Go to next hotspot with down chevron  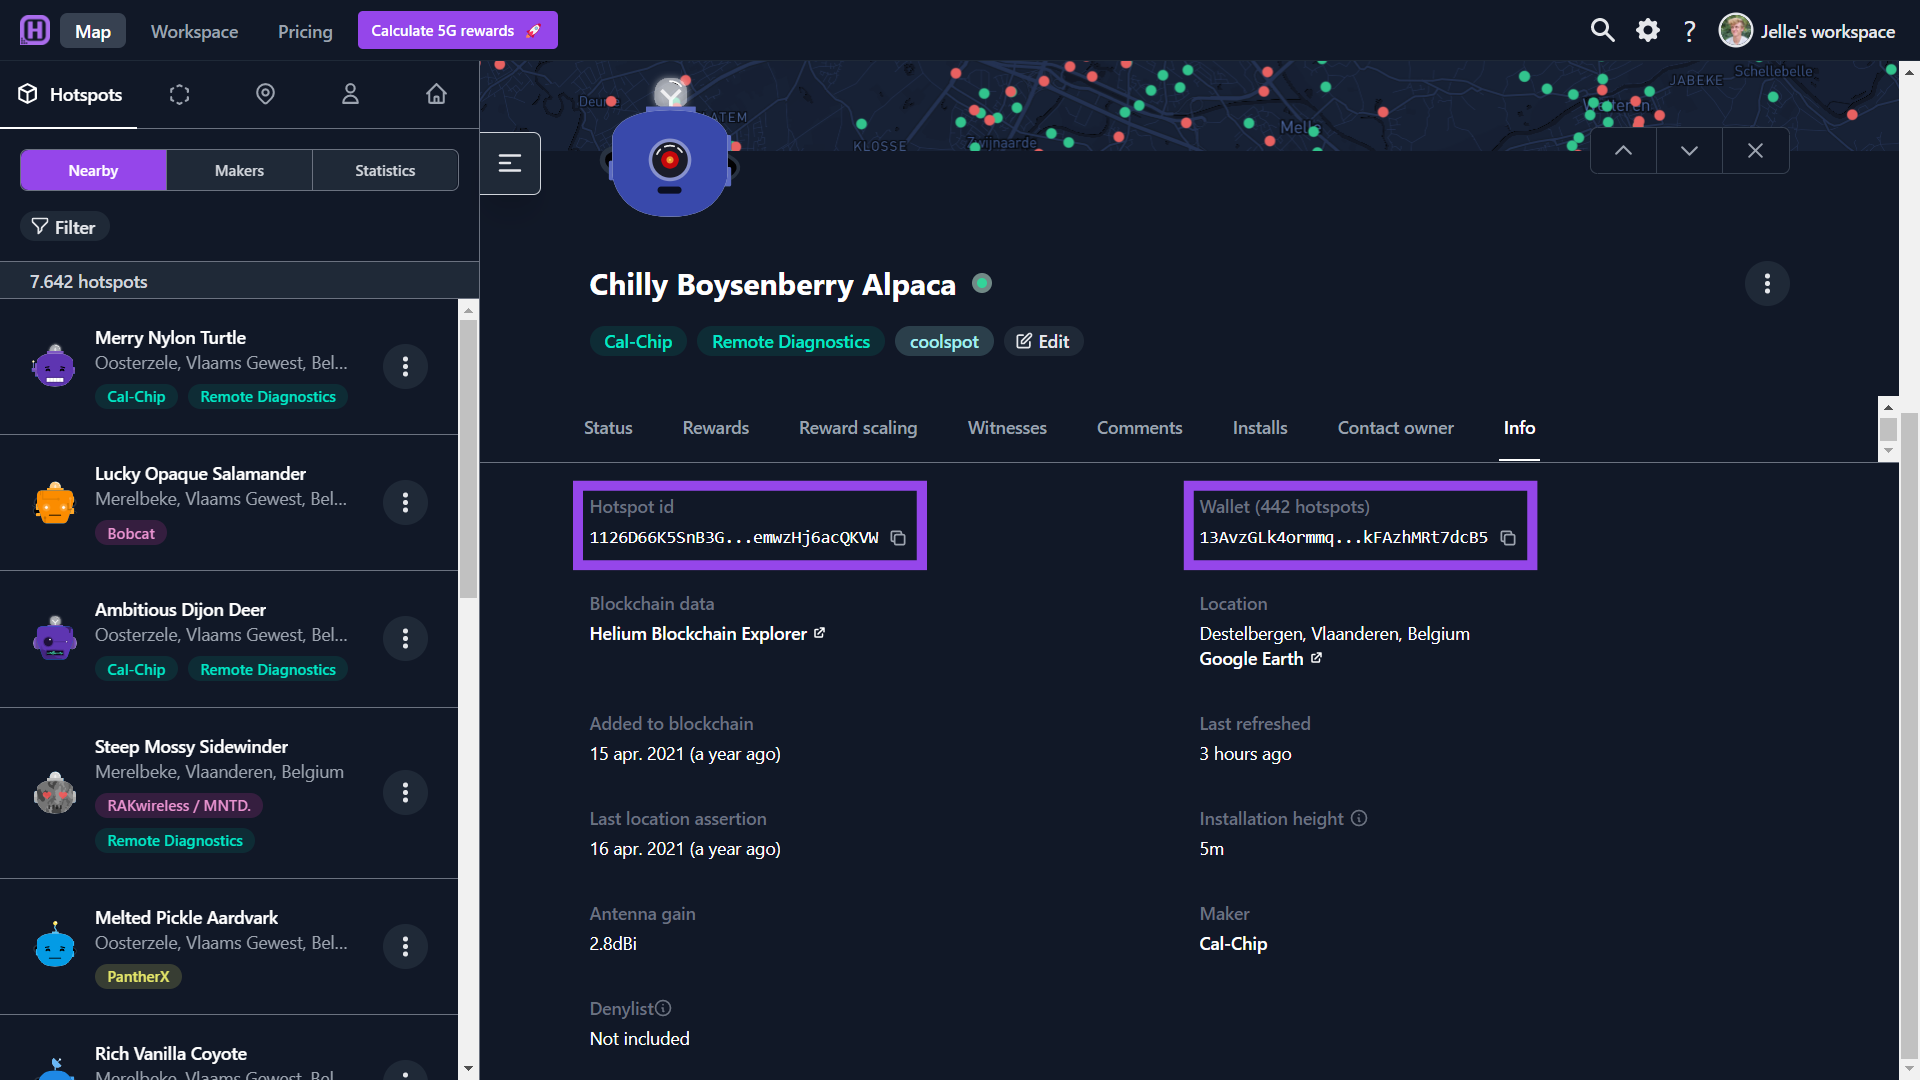tap(1689, 150)
